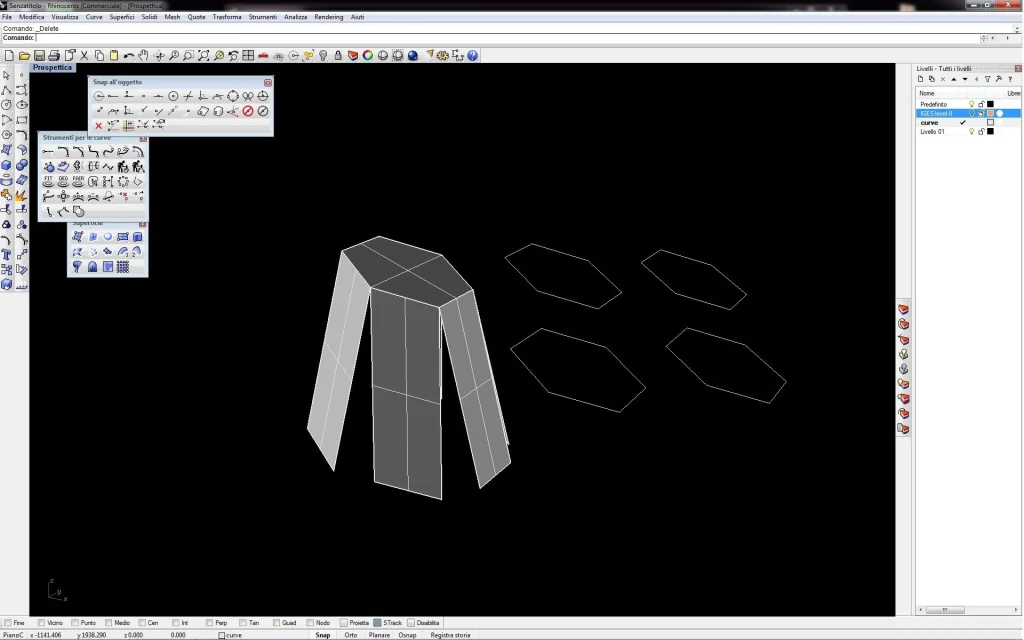The width and height of the screenshot is (1024, 640).
Task: Open the color wheel properties icon
Action: point(368,56)
